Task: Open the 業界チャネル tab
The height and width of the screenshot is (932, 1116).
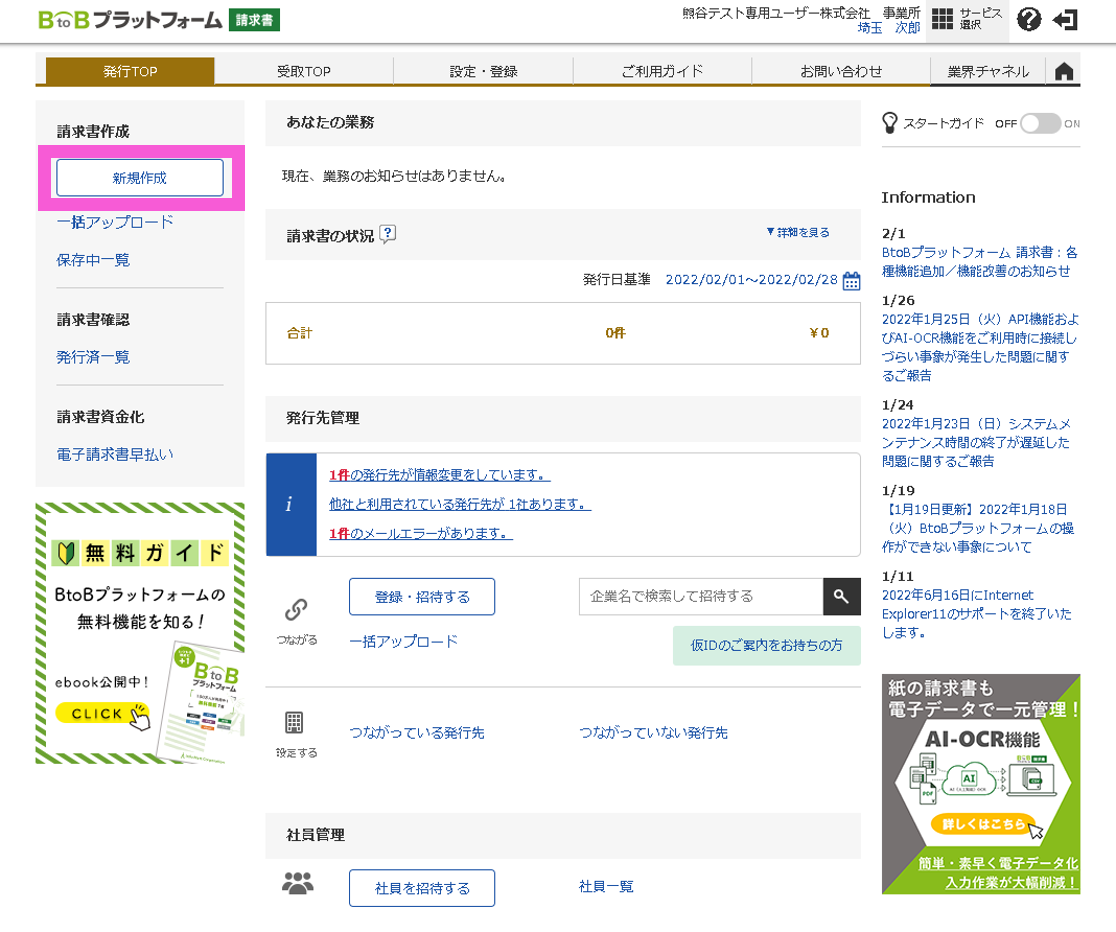Action: (x=988, y=71)
